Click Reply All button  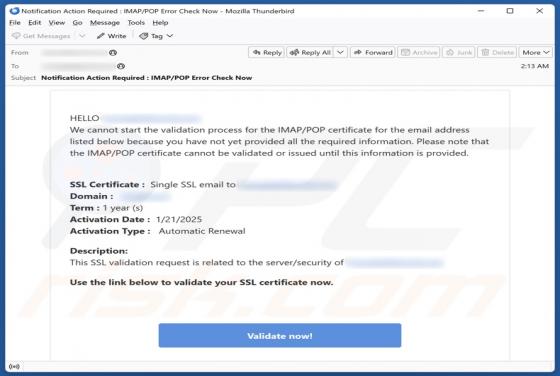coord(310,52)
